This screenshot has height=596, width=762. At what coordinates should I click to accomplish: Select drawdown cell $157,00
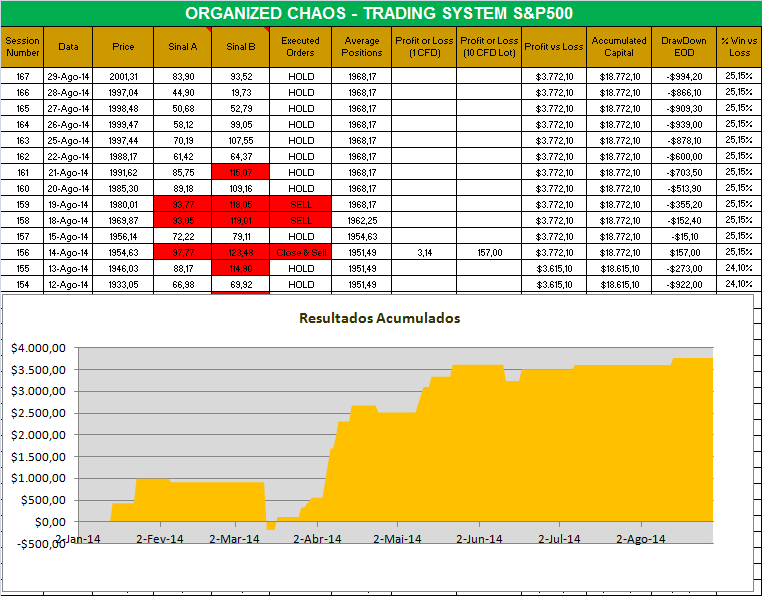click(684, 252)
